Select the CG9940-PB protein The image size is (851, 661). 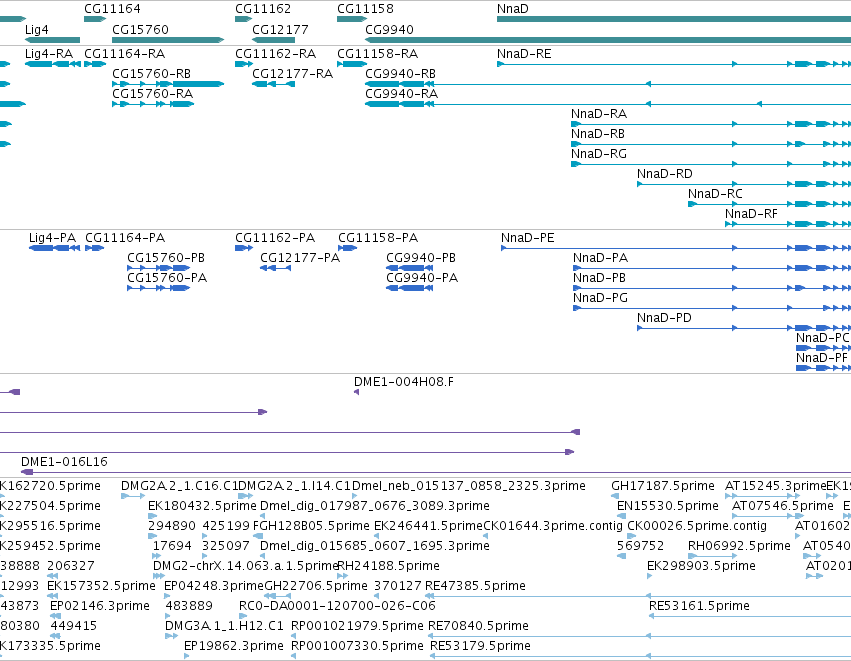[x=410, y=268]
